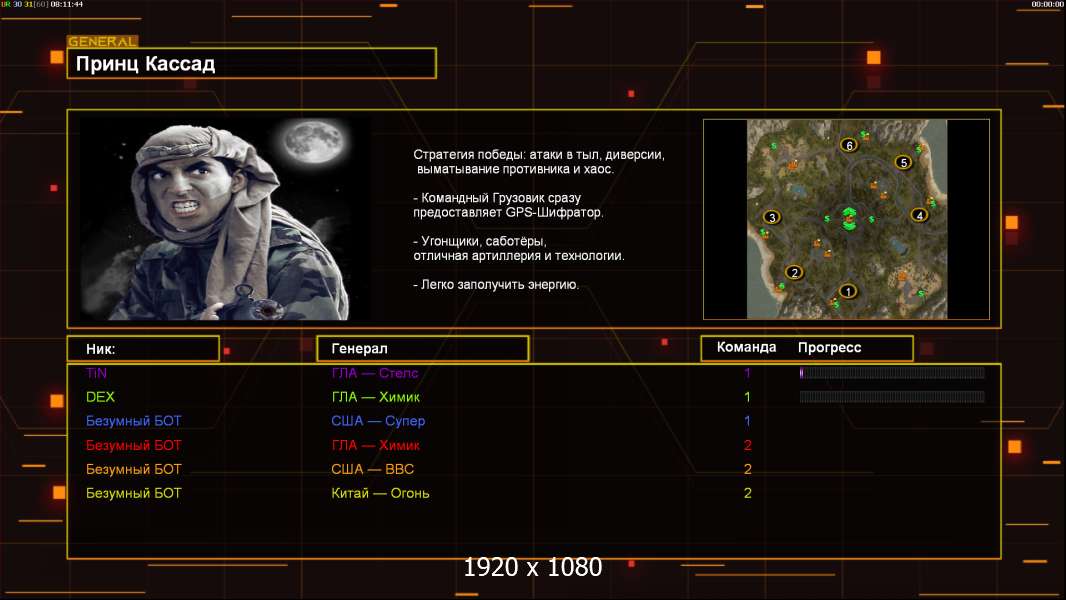Click the 'Команда' column header
The height and width of the screenshot is (600, 1066).
pyautogui.click(x=746, y=348)
